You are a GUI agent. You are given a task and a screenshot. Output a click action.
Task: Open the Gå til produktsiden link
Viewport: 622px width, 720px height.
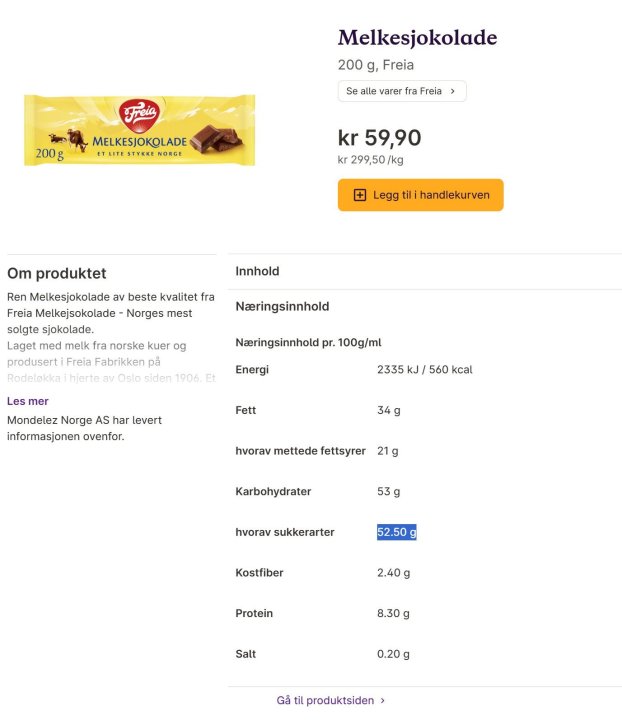tap(325, 701)
